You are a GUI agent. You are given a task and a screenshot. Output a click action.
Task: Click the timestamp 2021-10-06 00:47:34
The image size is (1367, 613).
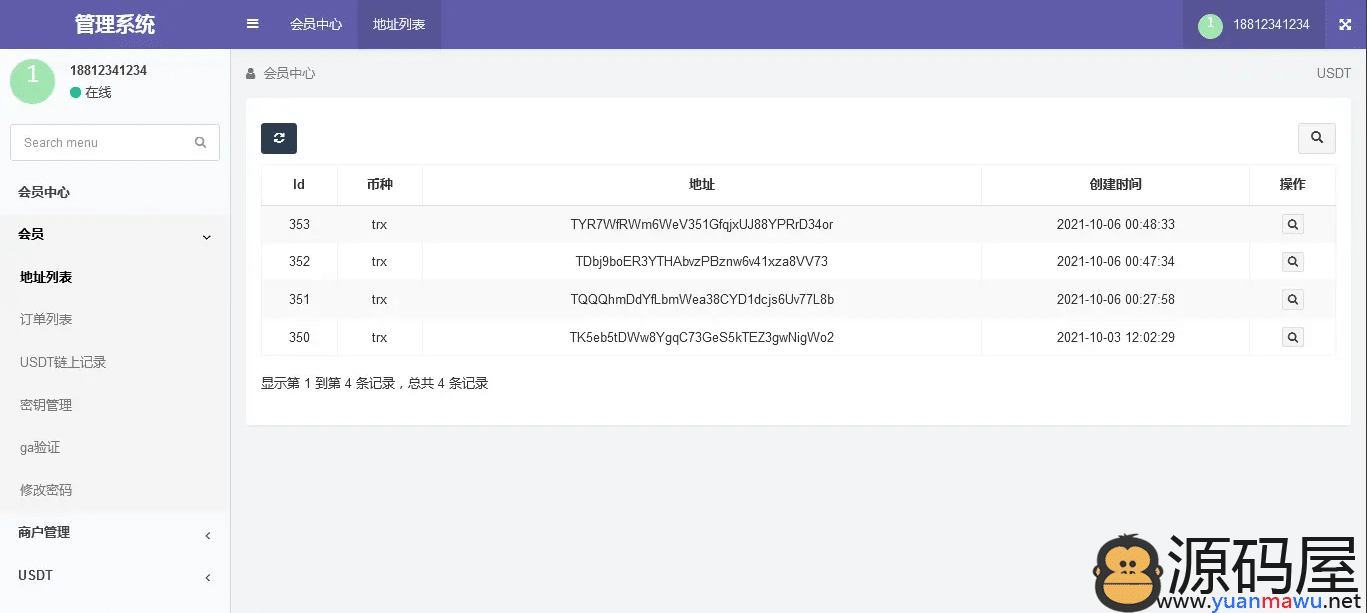click(x=1116, y=262)
